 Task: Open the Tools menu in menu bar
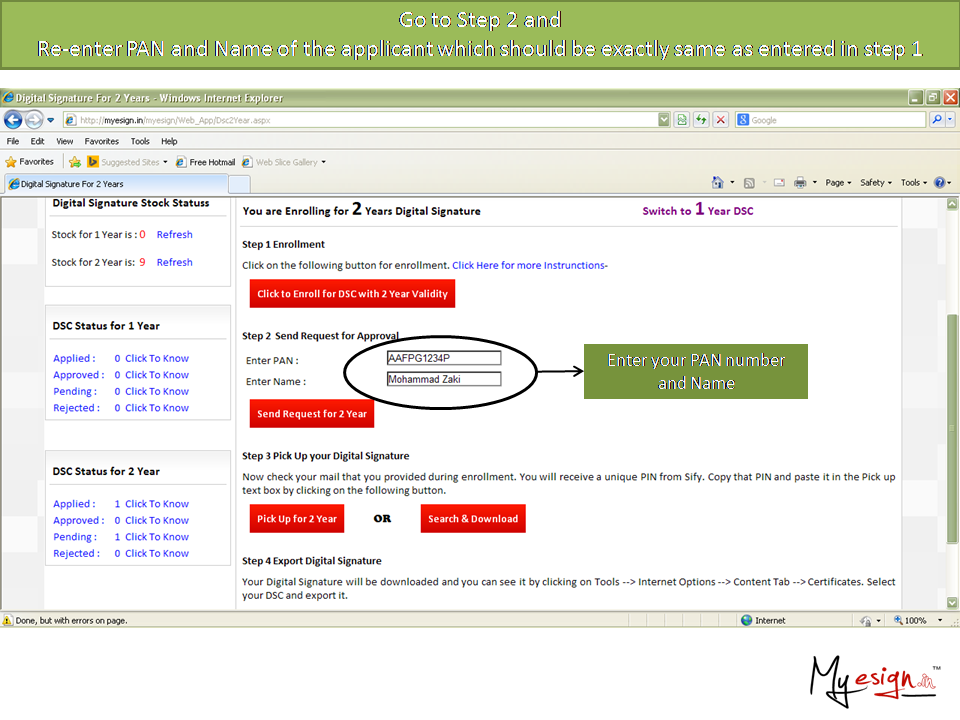140,142
